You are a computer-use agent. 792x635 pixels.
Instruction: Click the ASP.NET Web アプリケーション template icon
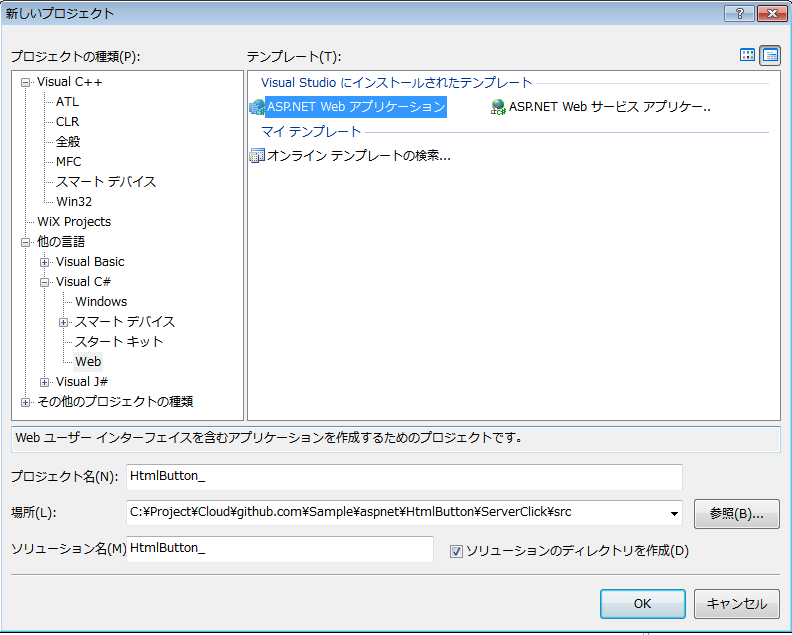click(x=257, y=107)
